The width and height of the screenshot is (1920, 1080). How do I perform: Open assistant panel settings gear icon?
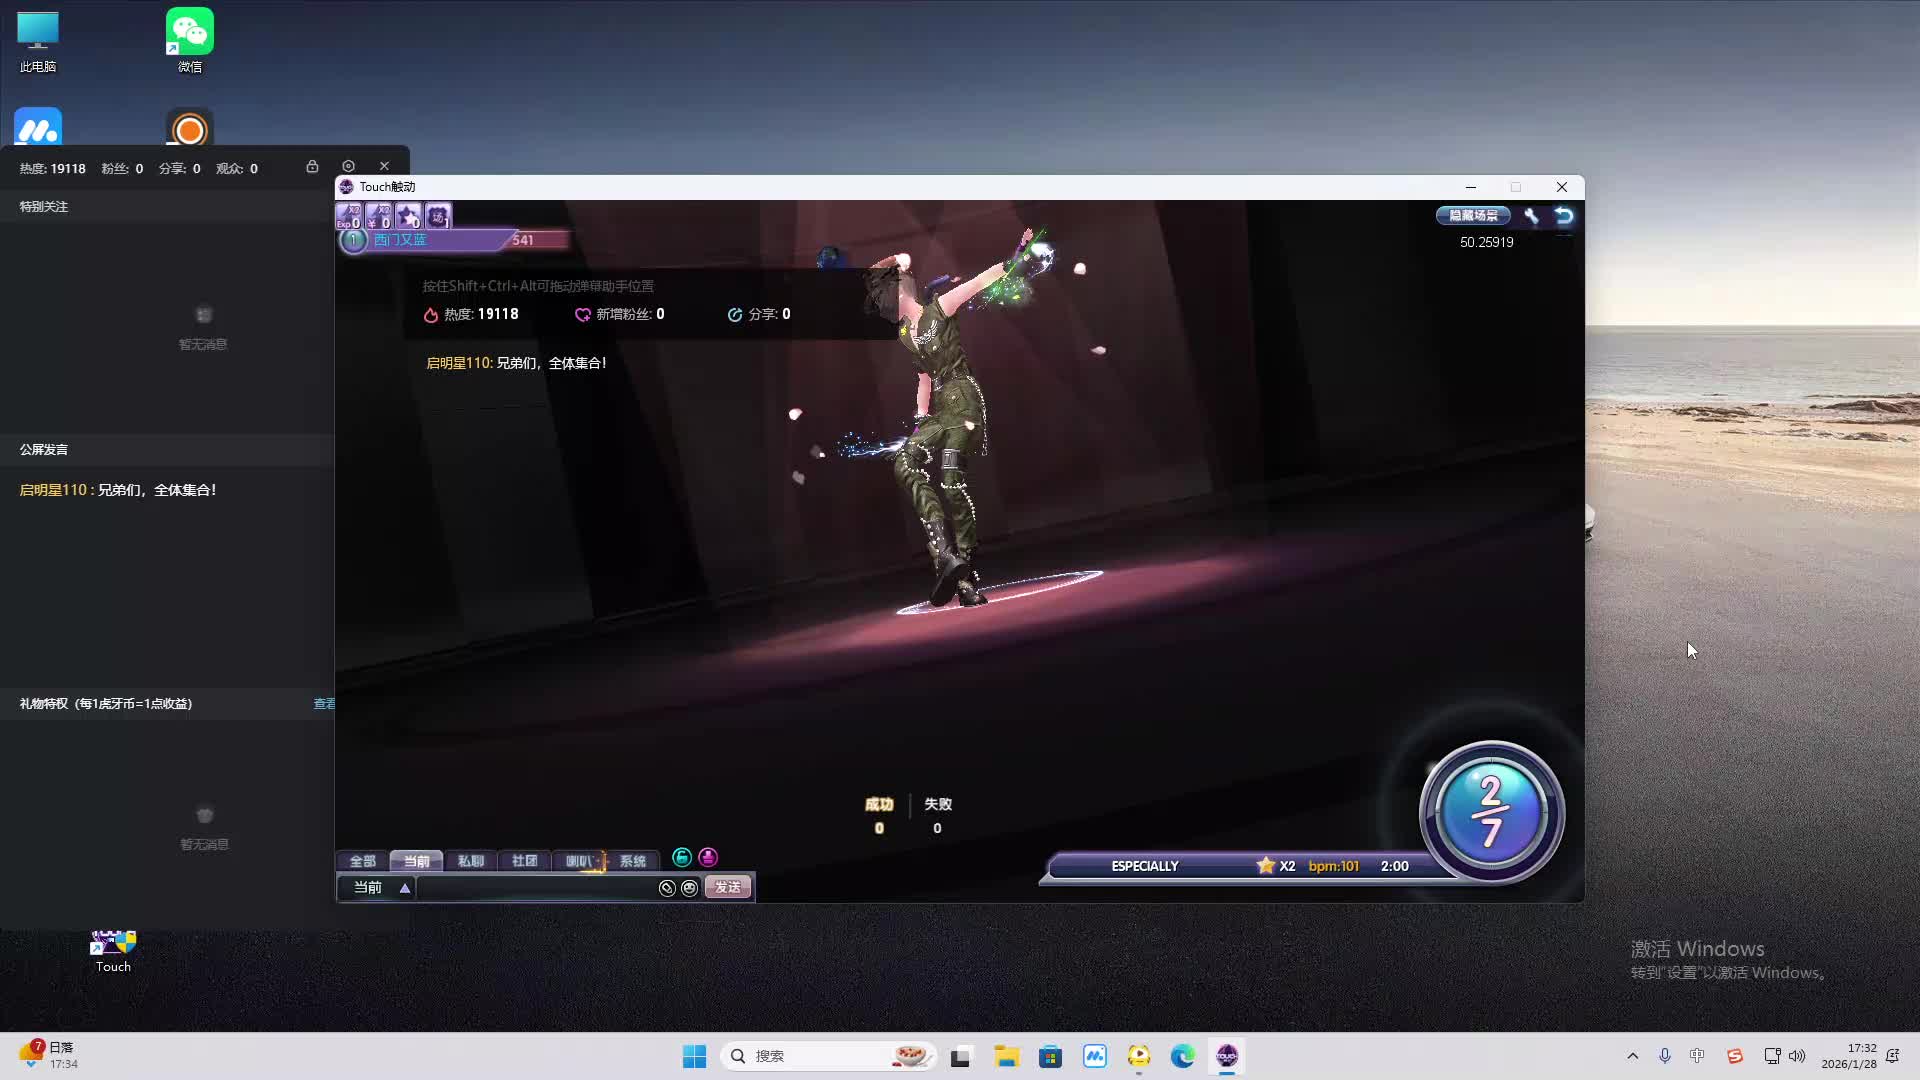click(348, 166)
